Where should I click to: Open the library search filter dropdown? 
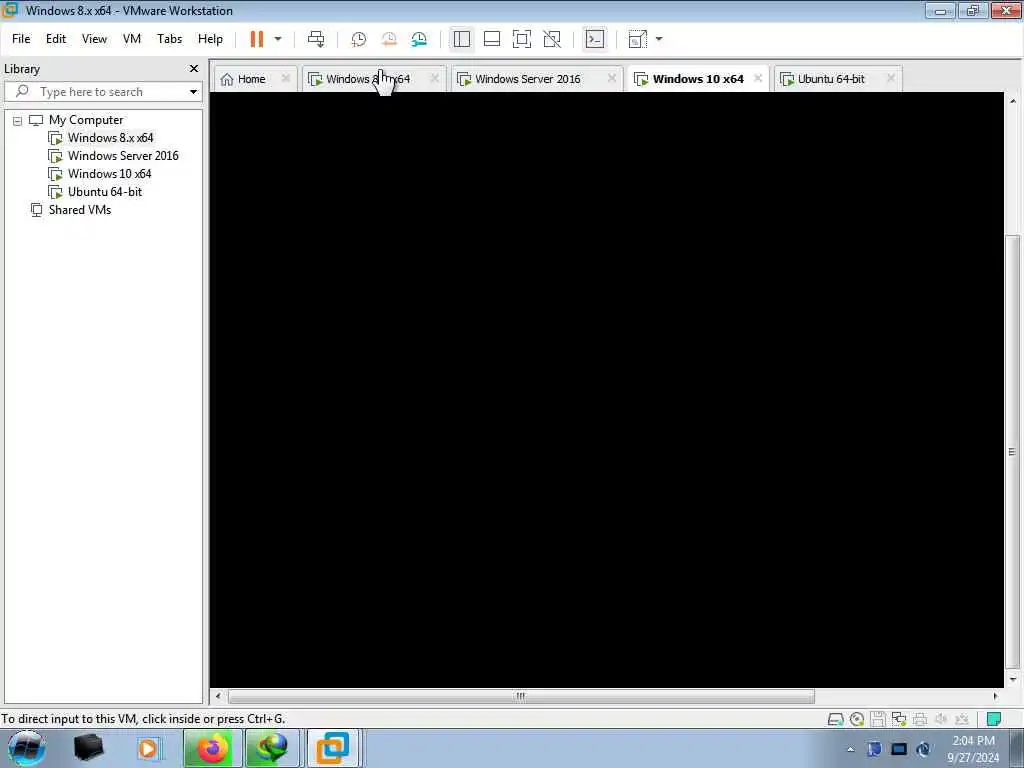click(194, 92)
